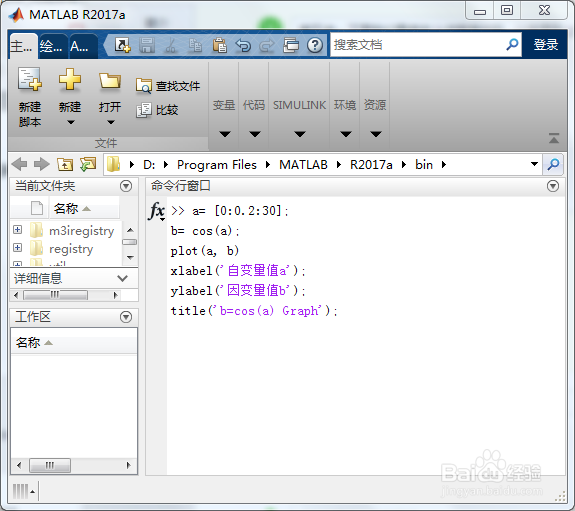575x511 pixels.
Task: Switch to the Home (主...) tab
Action: pyautogui.click(x=22, y=46)
